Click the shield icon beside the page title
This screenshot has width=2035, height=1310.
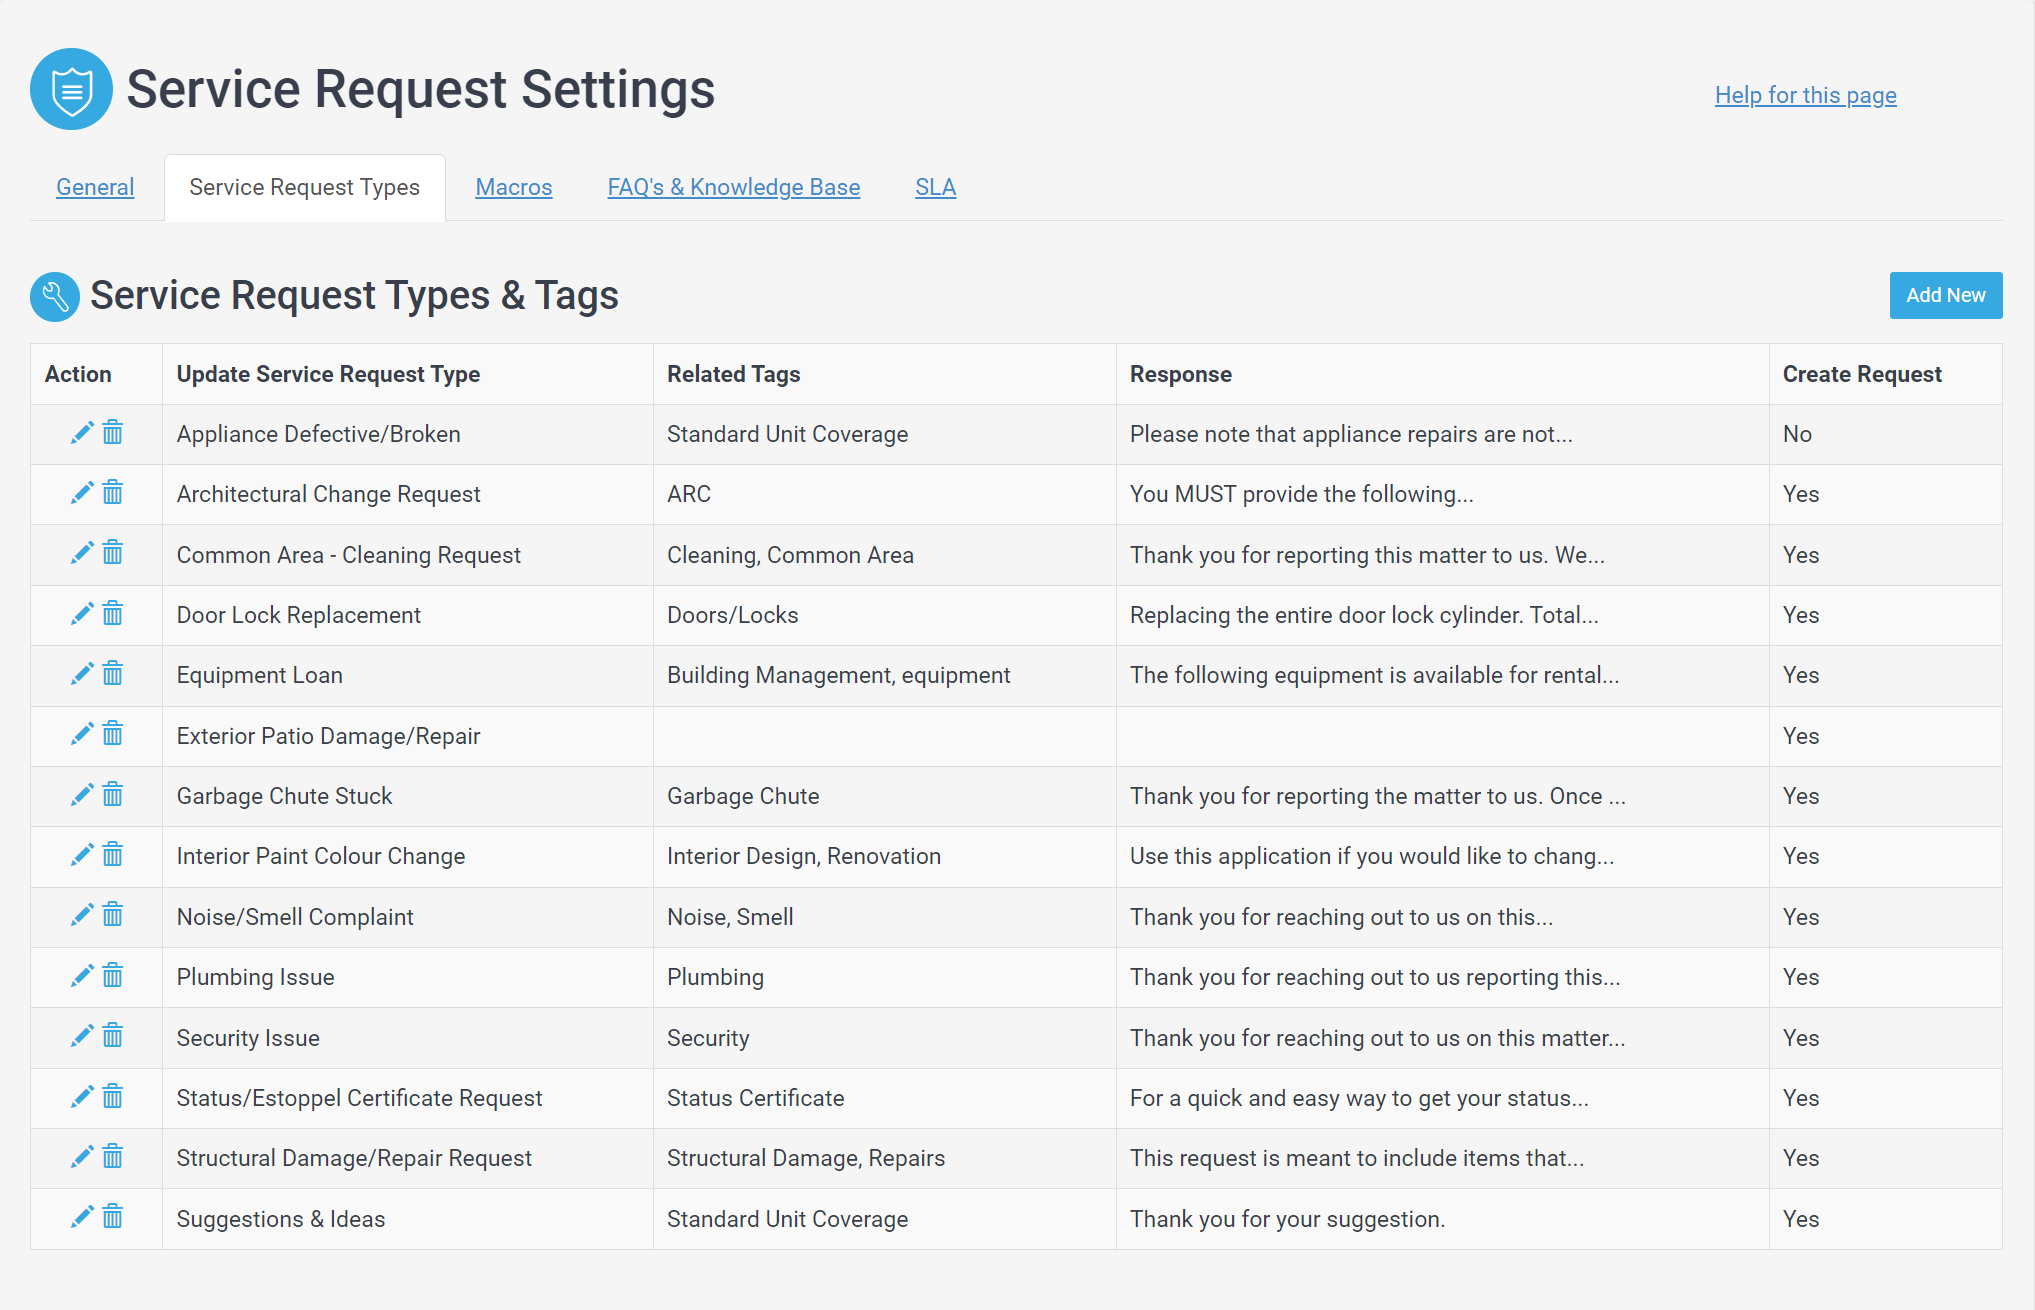[x=71, y=89]
